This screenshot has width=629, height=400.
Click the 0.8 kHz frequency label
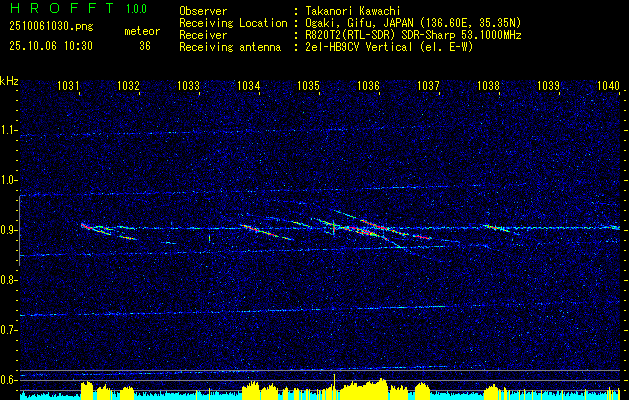(x=8, y=280)
